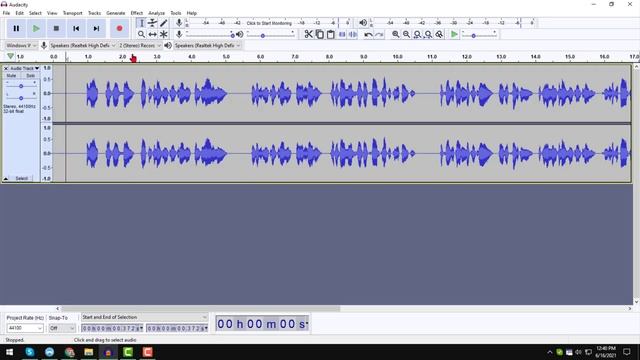Click the Copy icon

(x=320, y=34)
